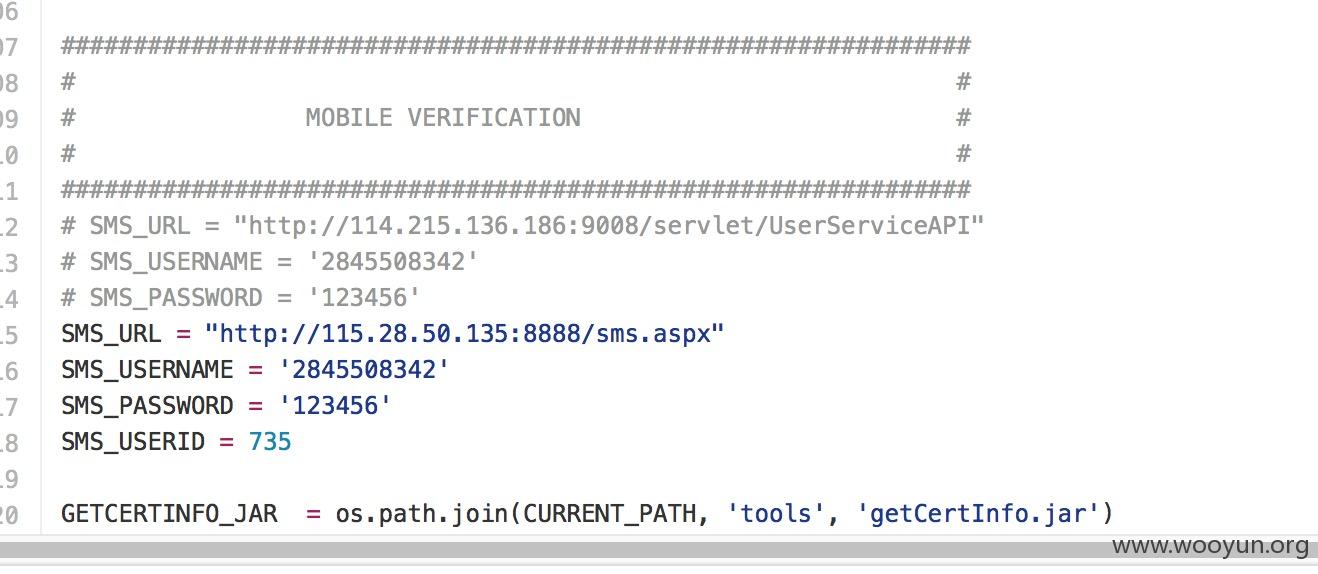This screenshot has height=574, width=1318.
Task: Click the www.wooyun.org watermark text
Action: [x=1210, y=545]
